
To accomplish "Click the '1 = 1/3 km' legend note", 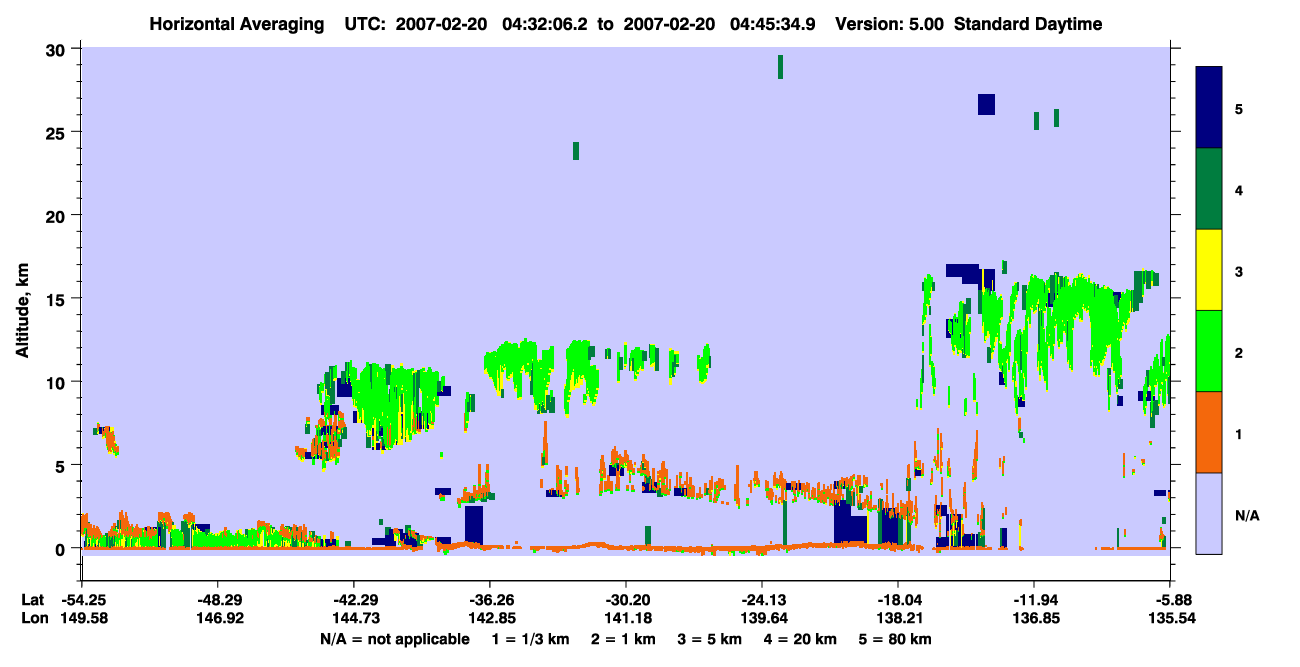I will 532,639.
